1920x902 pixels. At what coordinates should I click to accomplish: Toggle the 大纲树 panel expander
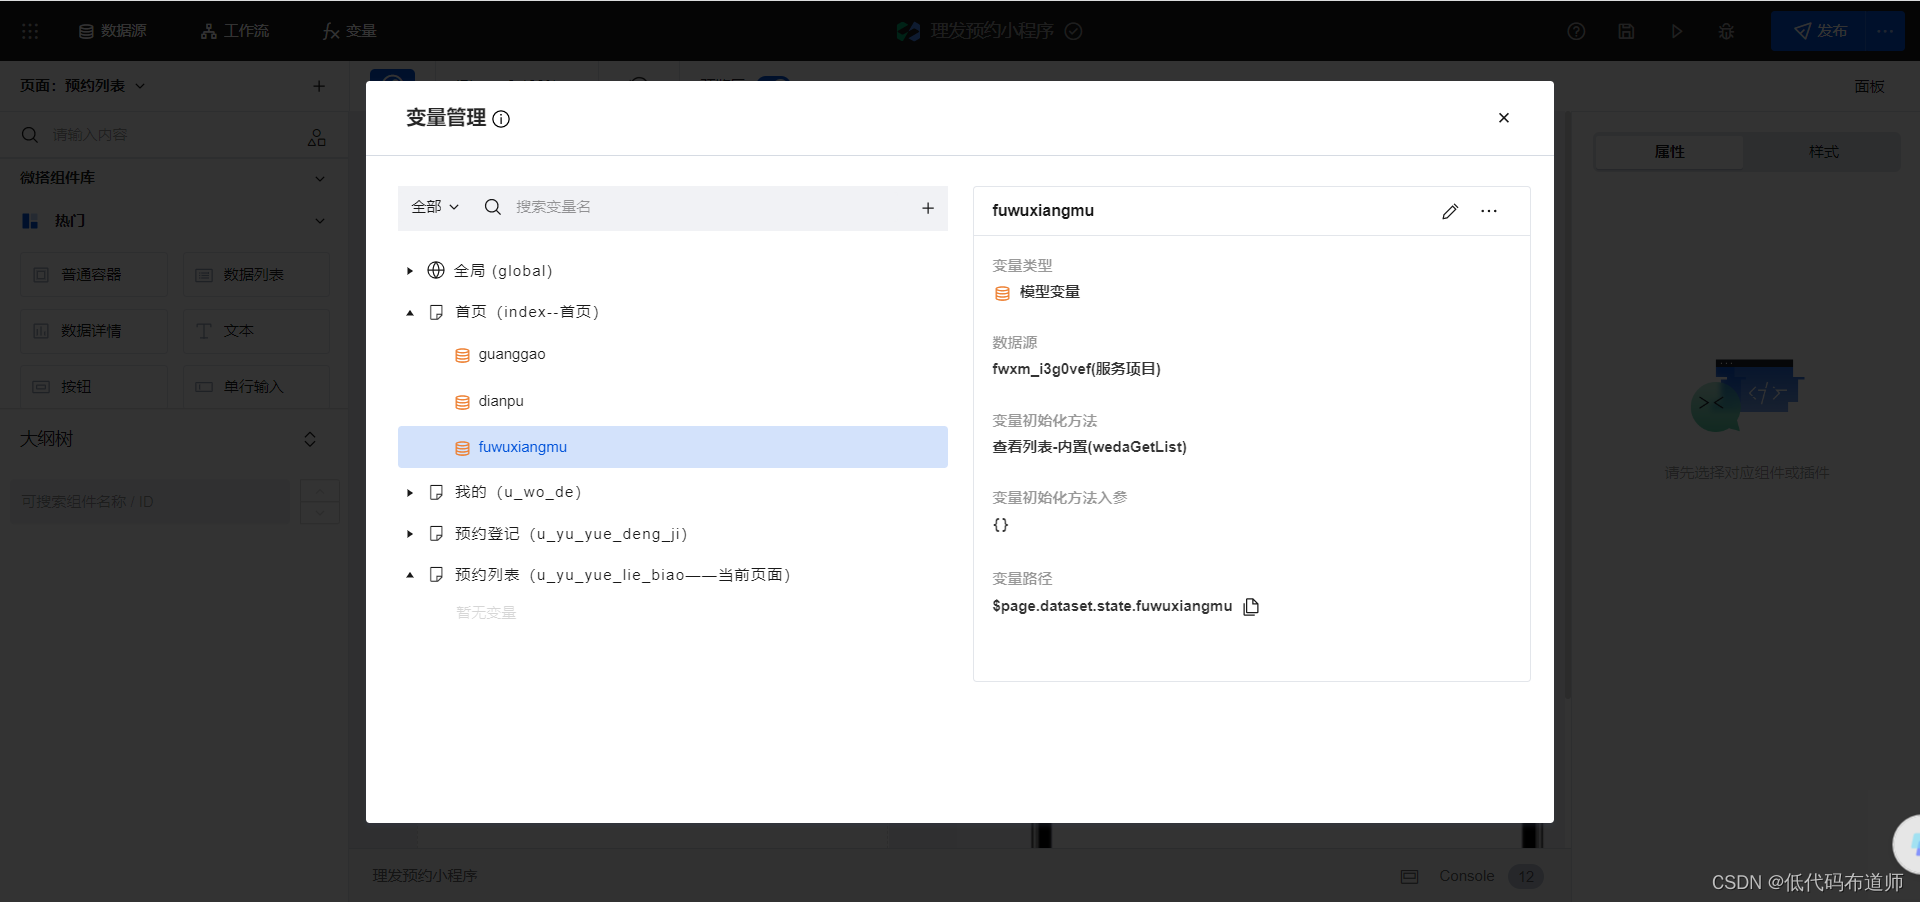pyautogui.click(x=310, y=439)
